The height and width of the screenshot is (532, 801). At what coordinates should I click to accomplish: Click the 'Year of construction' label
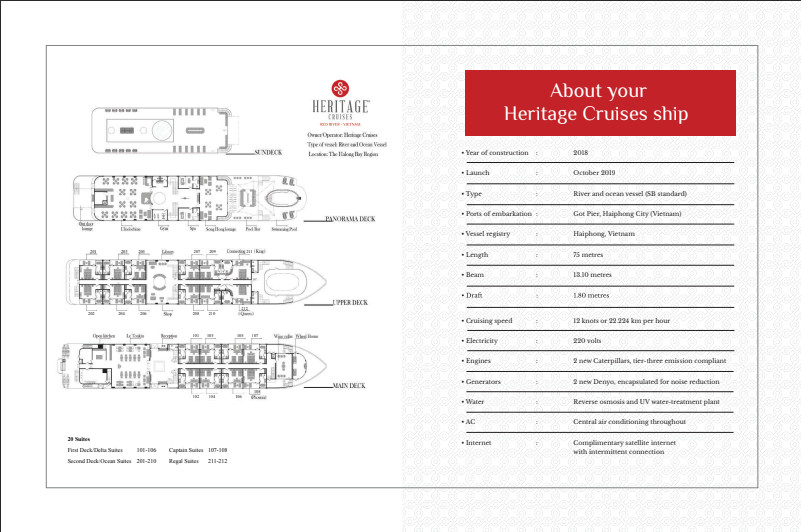(x=497, y=153)
